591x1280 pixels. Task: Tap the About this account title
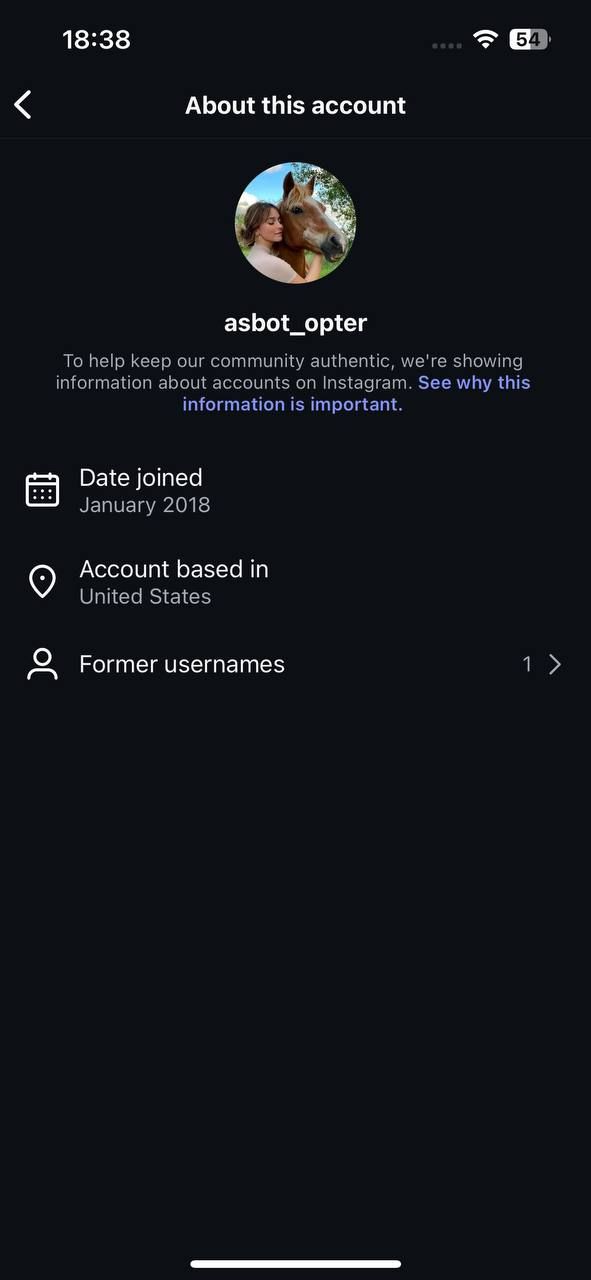295,105
